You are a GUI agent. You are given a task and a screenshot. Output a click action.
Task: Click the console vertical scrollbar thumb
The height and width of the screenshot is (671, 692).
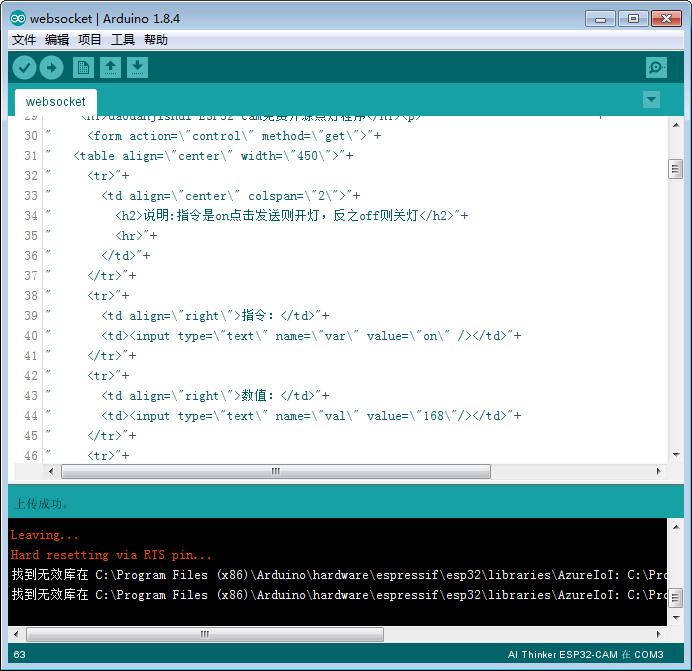(676, 598)
